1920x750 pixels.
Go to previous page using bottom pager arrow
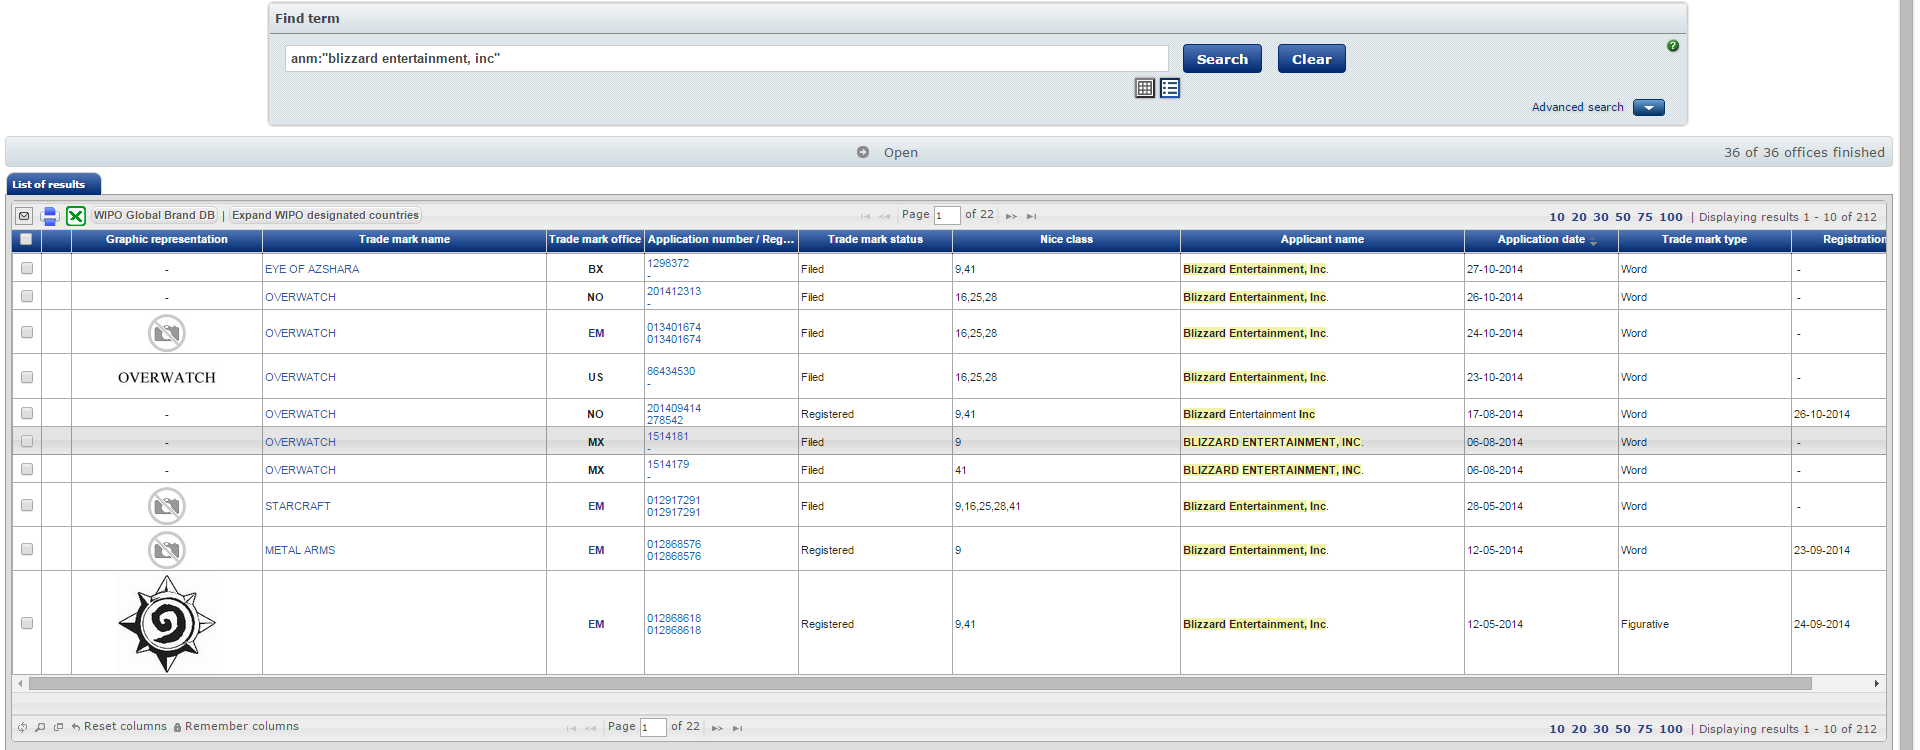point(590,728)
